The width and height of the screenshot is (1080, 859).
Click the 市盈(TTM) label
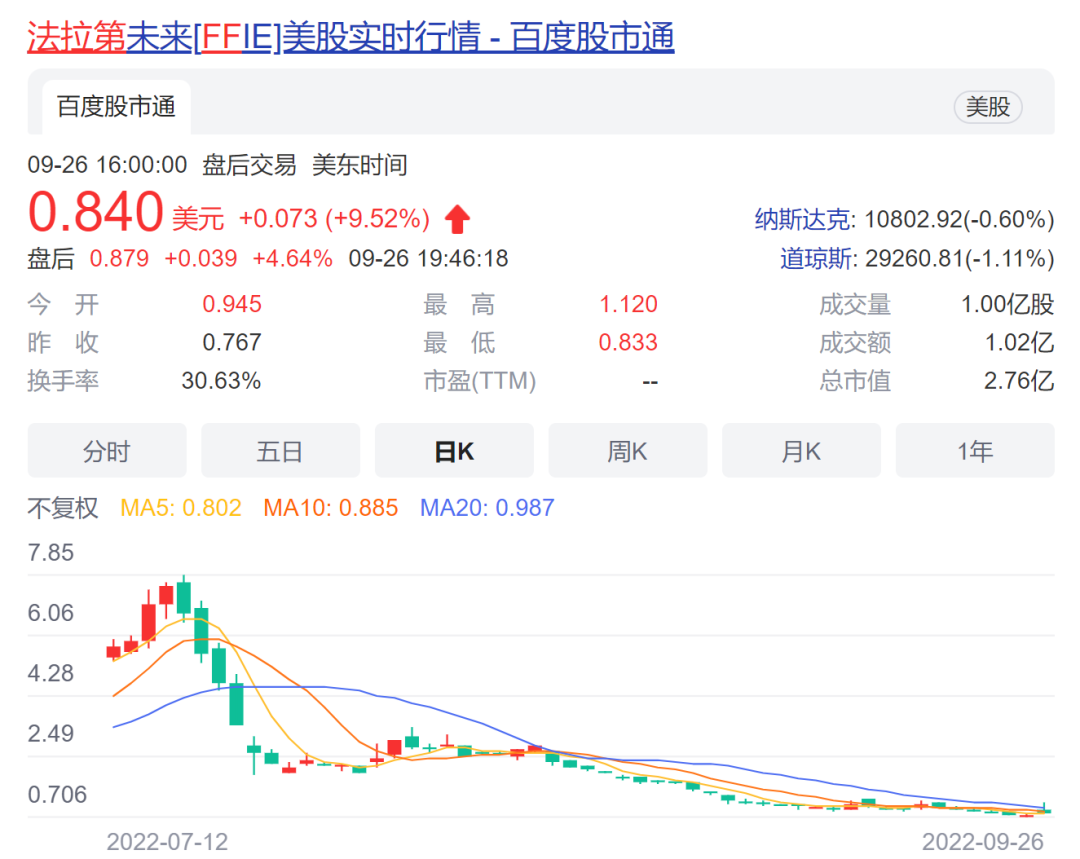(x=479, y=381)
